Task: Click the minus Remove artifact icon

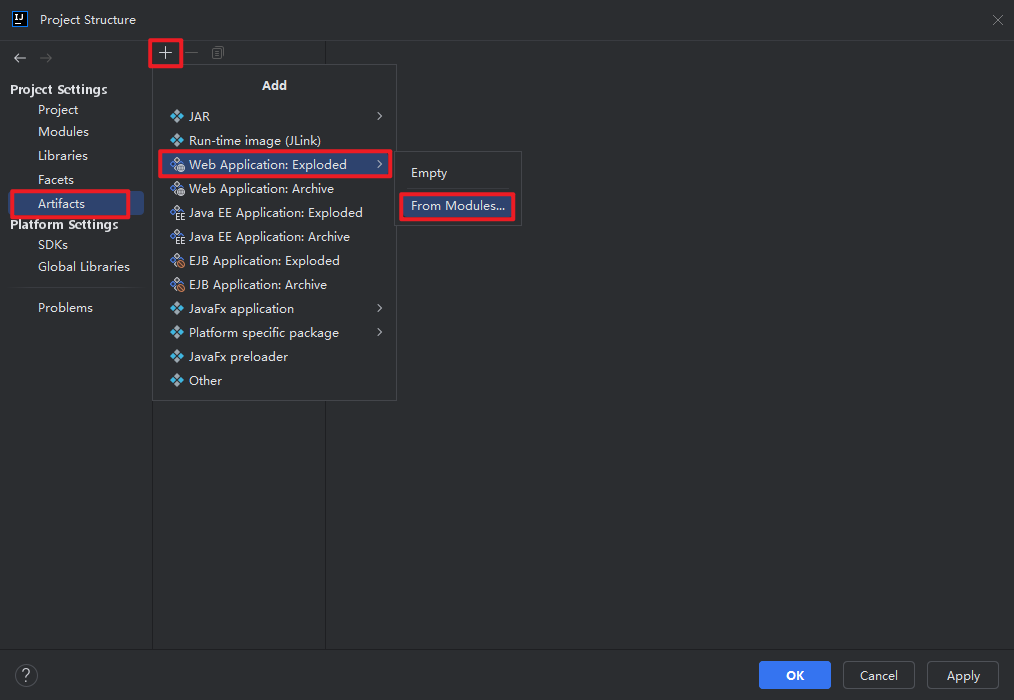Action: point(191,52)
